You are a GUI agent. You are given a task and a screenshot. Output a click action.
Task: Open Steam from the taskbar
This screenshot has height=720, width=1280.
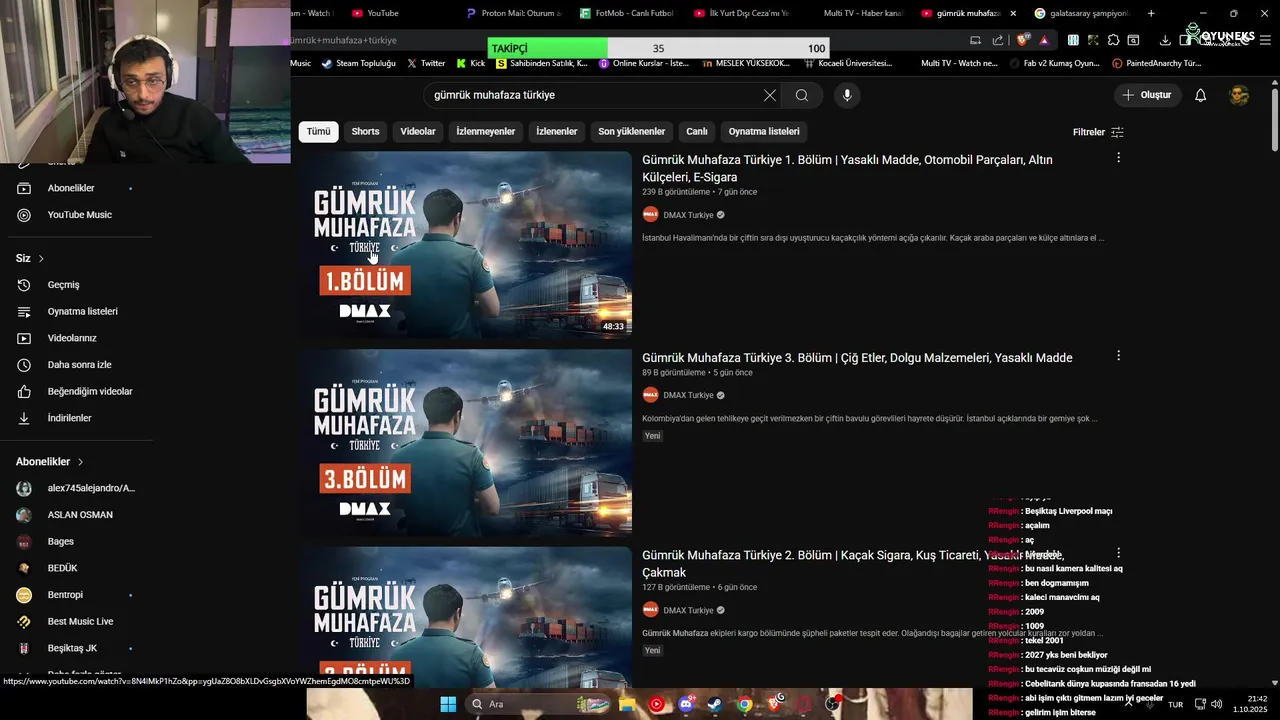[714, 704]
